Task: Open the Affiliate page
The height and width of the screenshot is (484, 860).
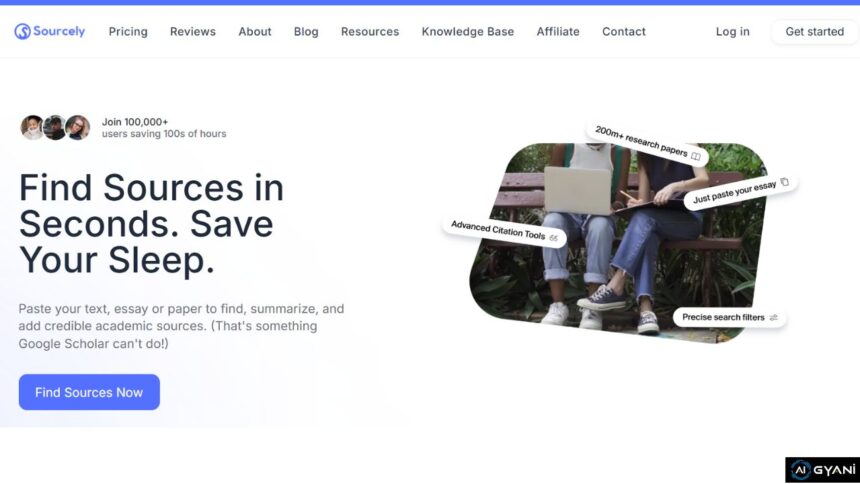Action: pyautogui.click(x=558, y=32)
